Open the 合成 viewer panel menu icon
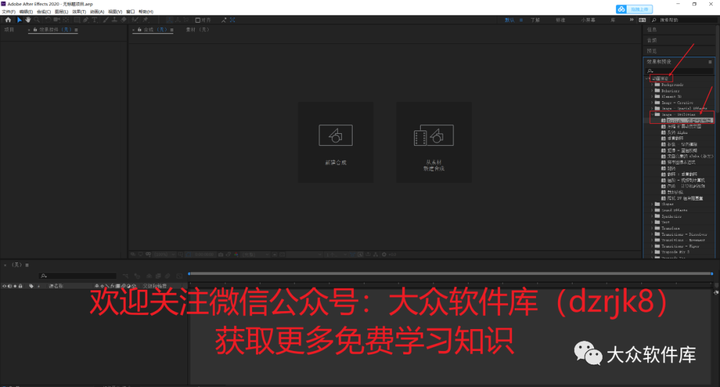Viewport: 720px width, 387px height. 172,29
